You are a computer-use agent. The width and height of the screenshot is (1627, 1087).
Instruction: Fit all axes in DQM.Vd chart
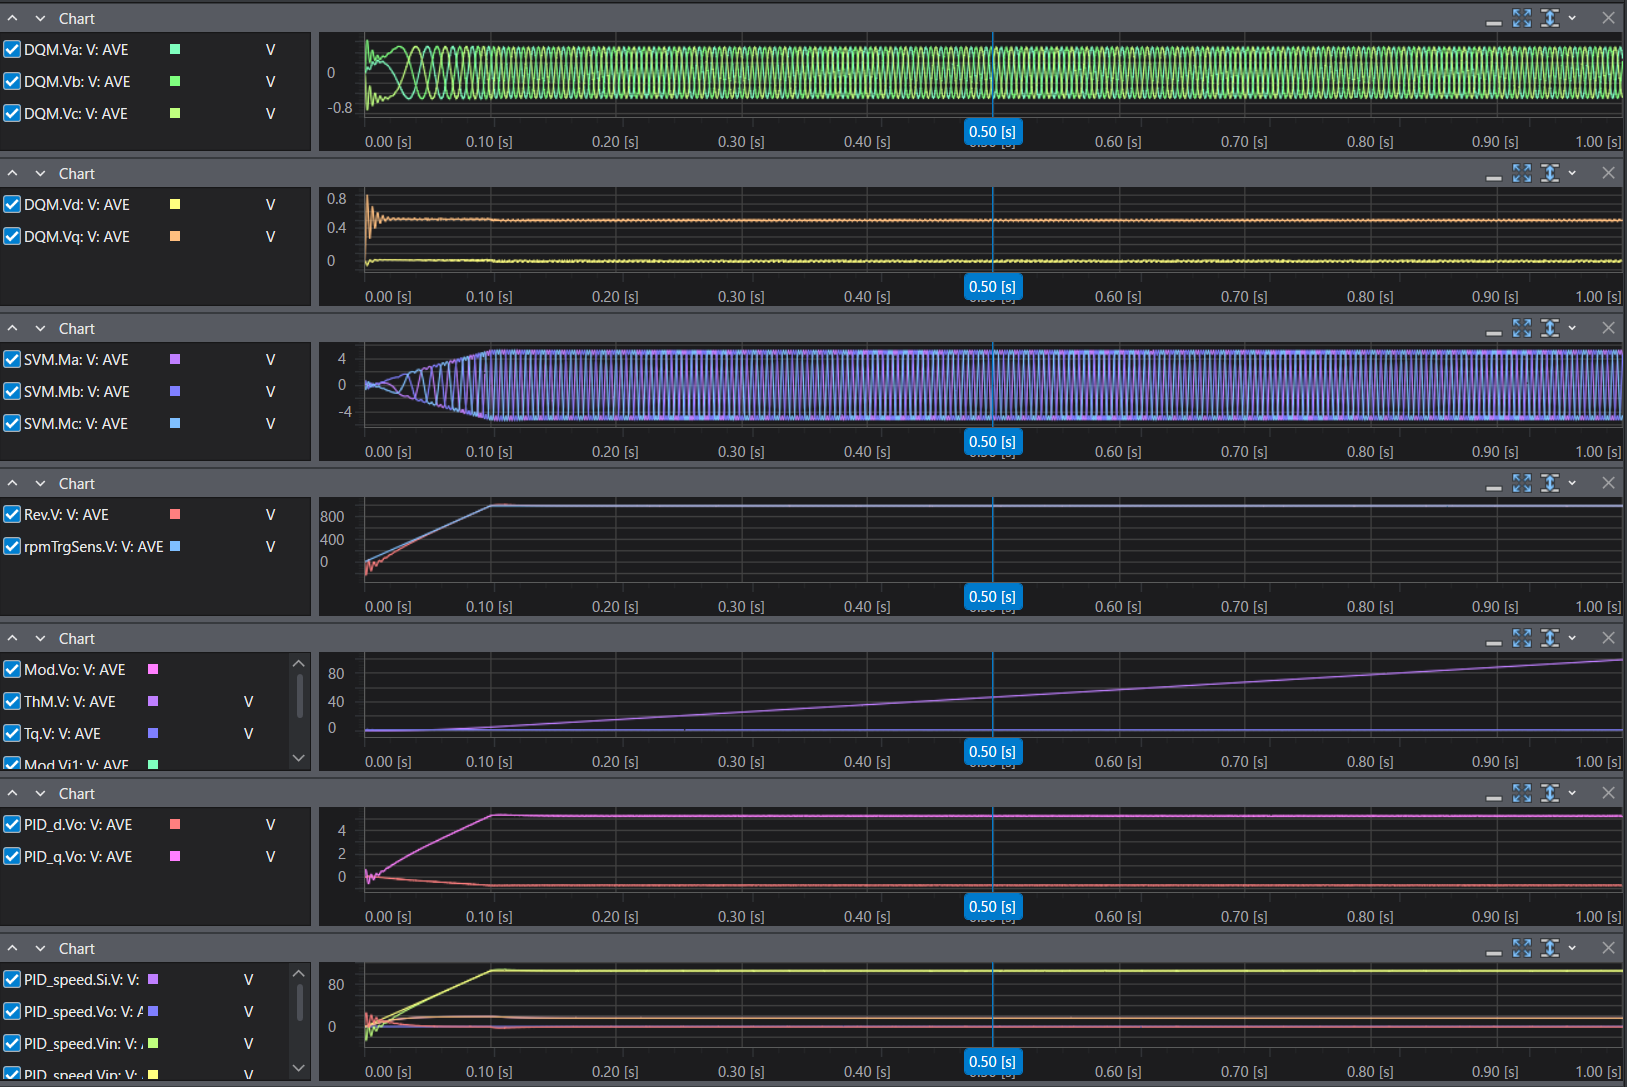coord(1522,173)
